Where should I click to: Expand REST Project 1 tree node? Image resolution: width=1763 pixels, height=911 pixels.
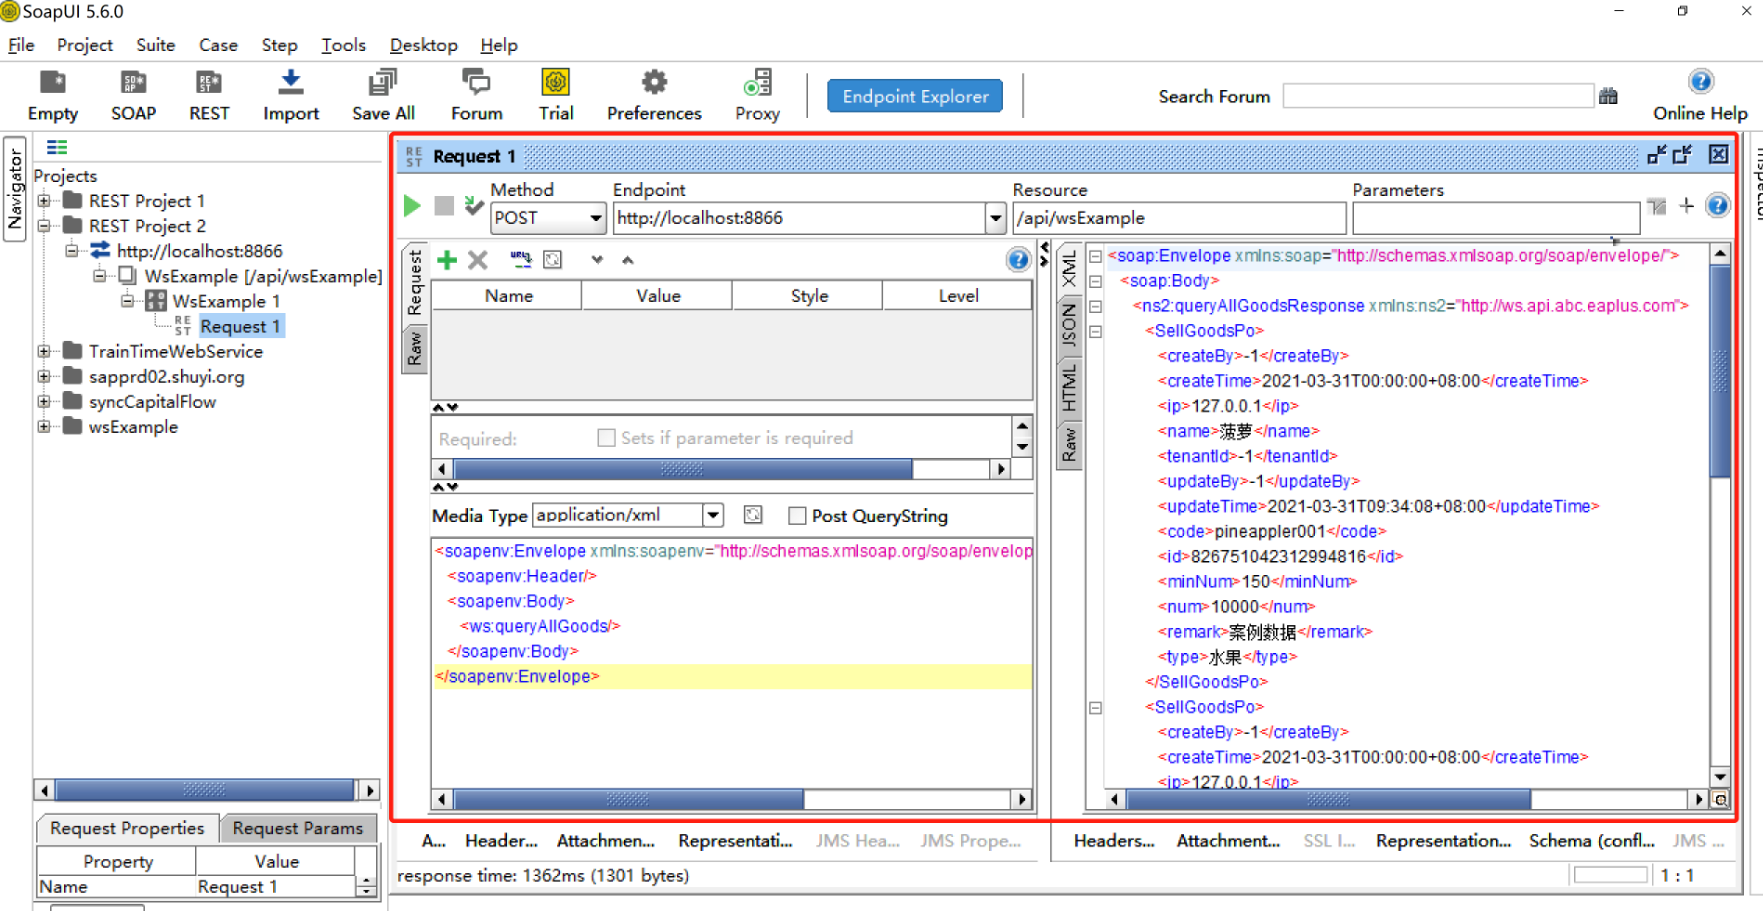pos(44,201)
